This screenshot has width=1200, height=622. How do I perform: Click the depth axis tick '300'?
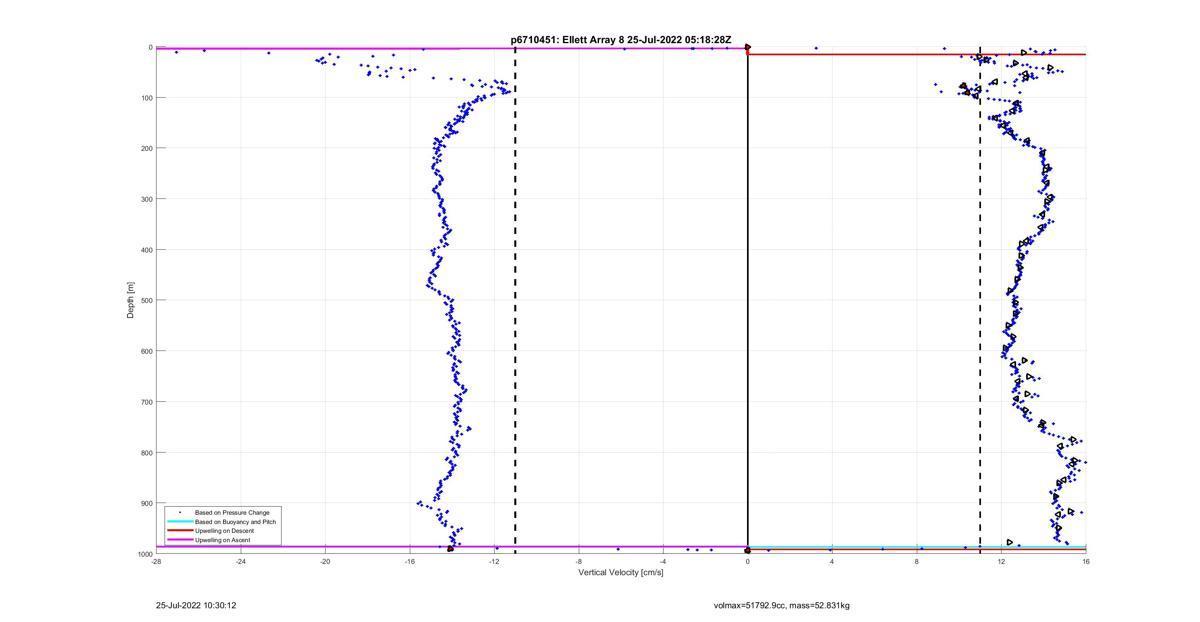pos(146,199)
